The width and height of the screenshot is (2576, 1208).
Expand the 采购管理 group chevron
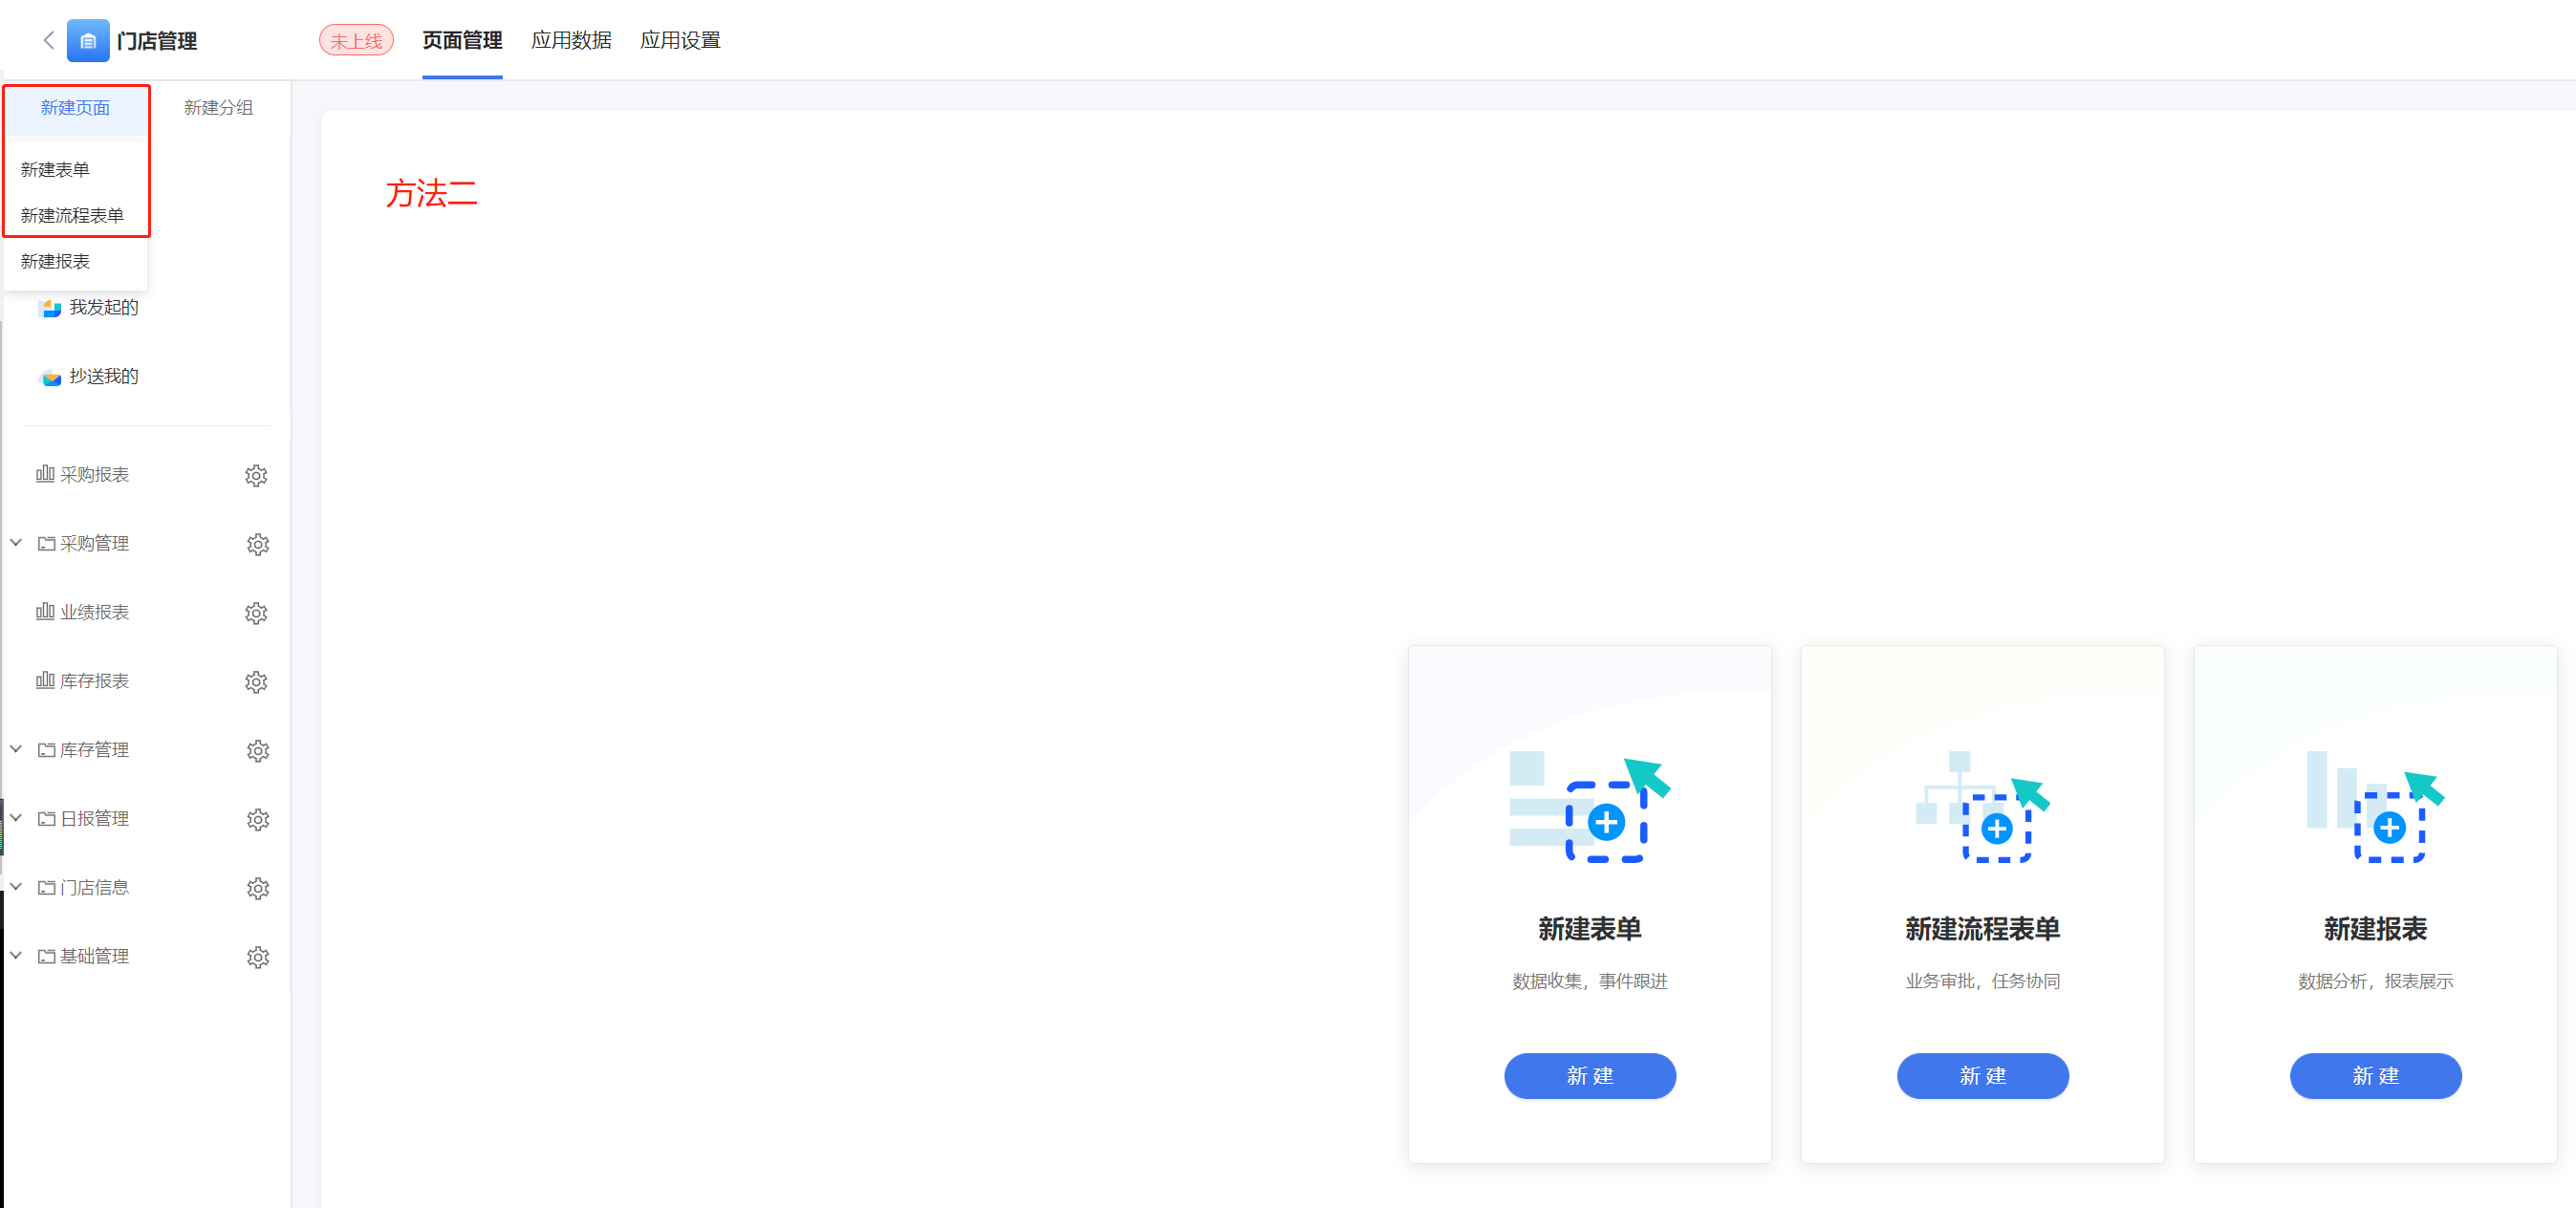click(16, 543)
